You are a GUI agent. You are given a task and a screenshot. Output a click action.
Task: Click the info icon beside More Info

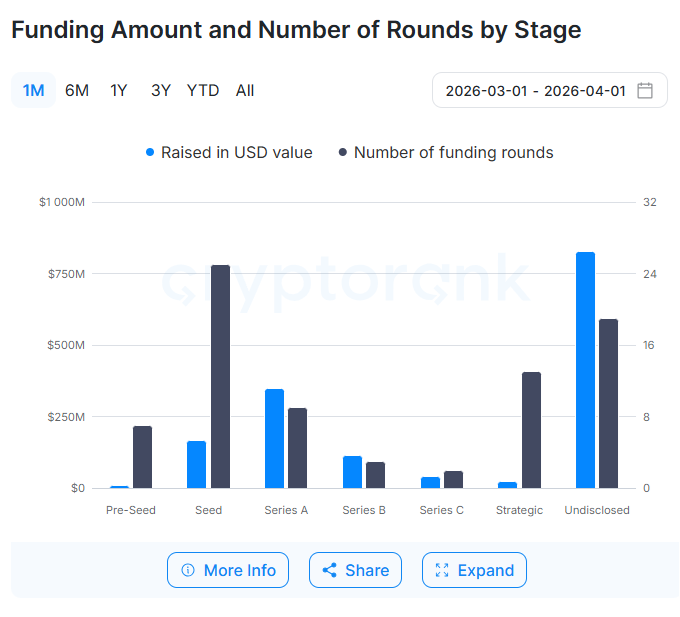[x=188, y=570]
